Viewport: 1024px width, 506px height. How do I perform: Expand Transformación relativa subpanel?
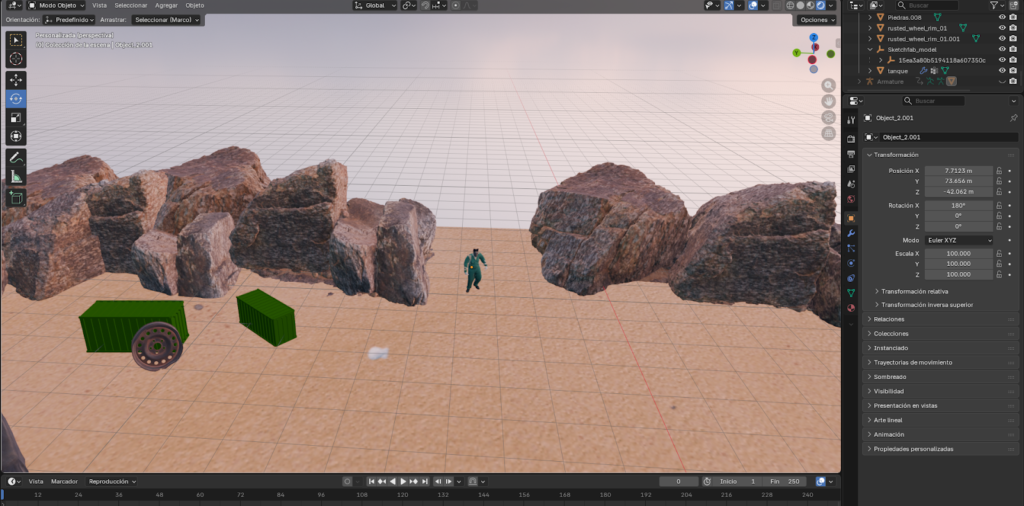(x=914, y=291)
